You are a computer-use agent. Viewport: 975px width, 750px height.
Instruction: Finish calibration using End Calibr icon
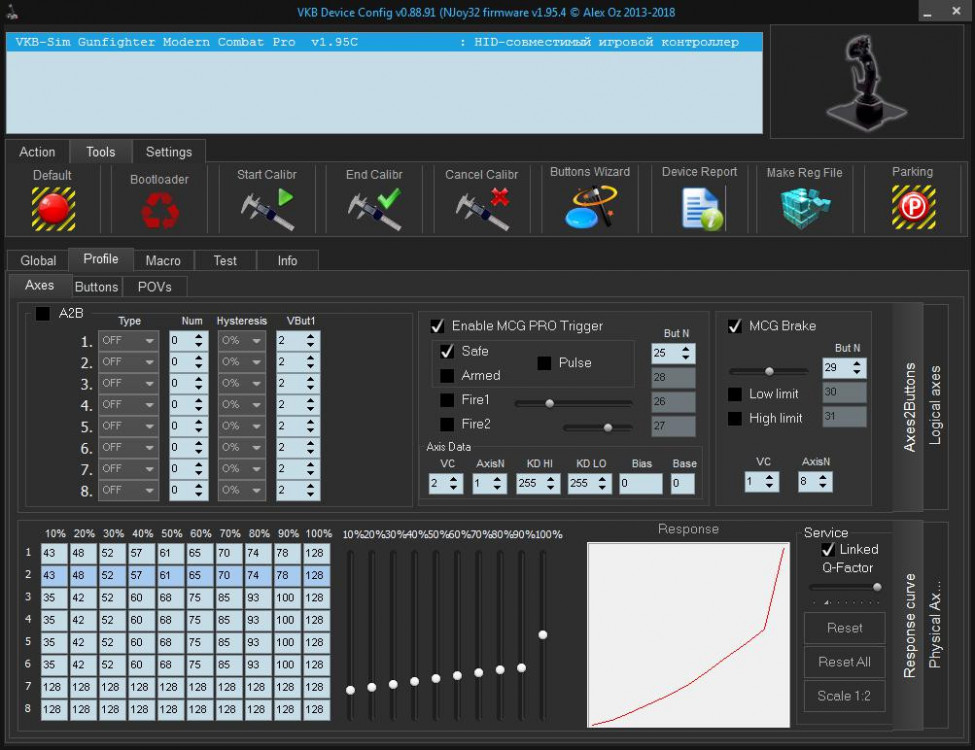(x=374, y=208)
